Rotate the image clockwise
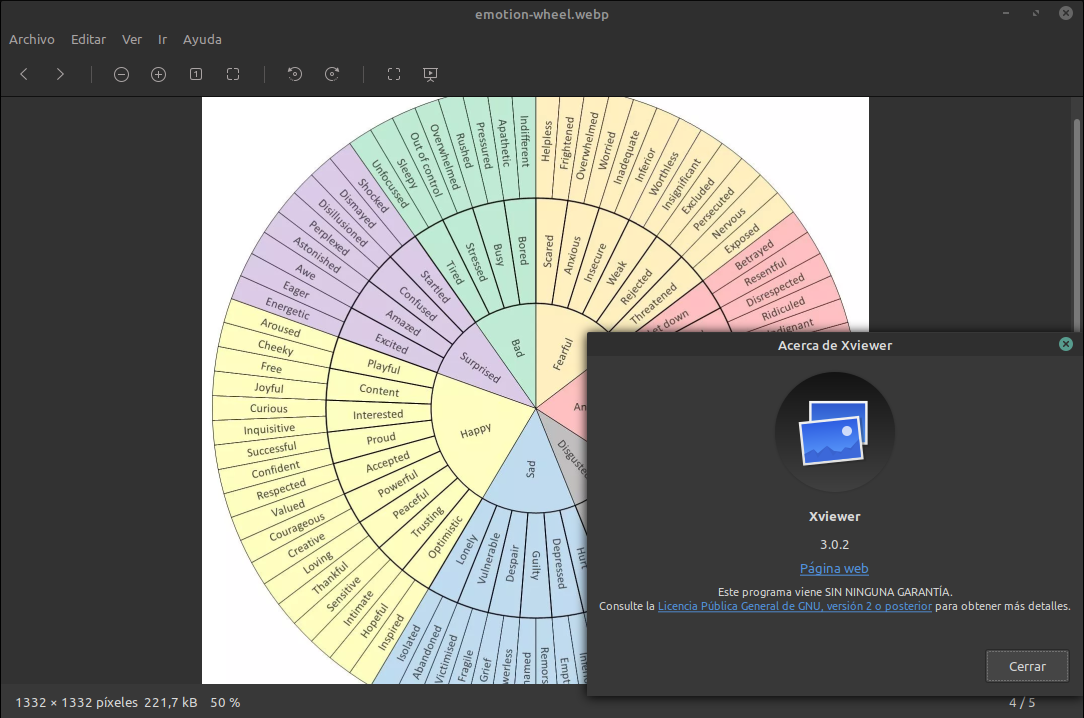 [x=332, y=74]
